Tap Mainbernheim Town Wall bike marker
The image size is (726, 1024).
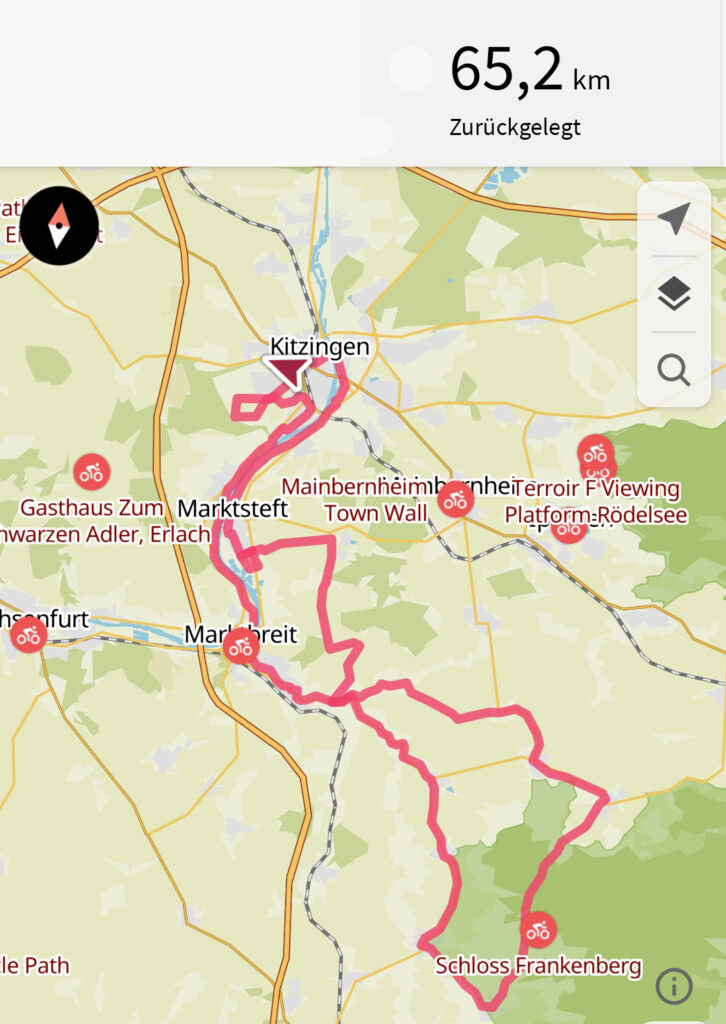[455, 500]
